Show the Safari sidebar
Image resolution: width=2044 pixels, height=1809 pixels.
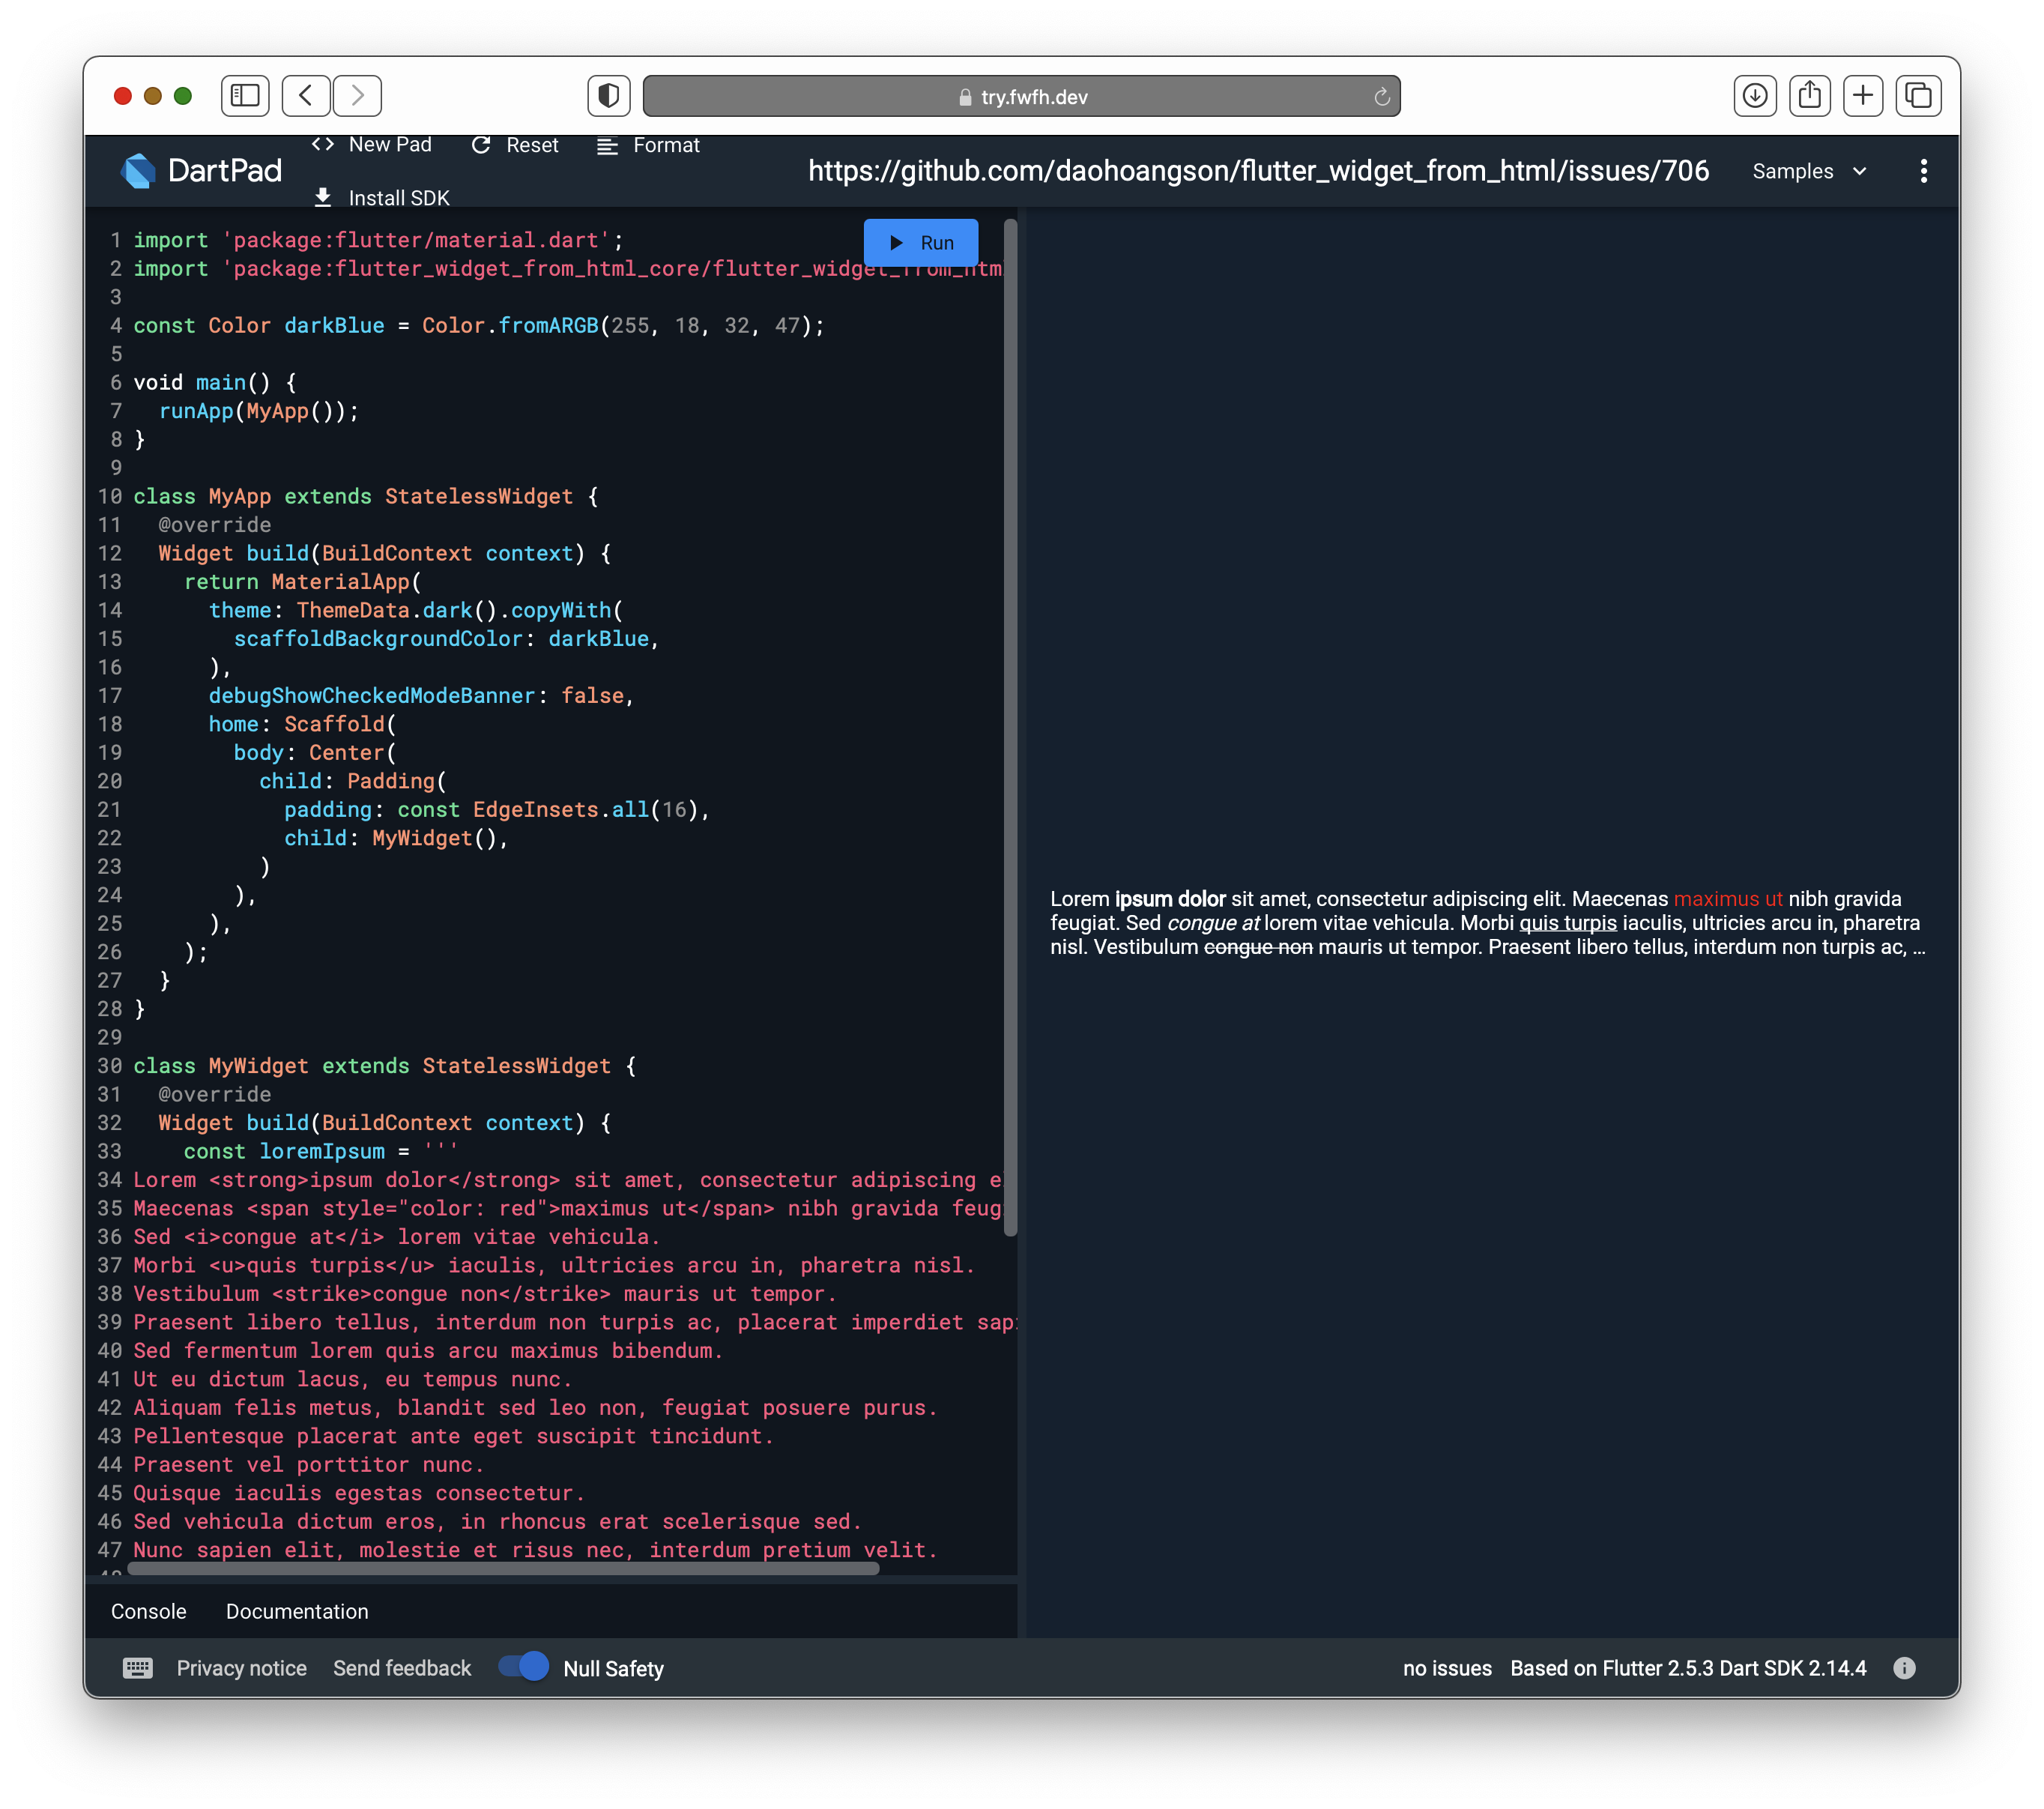coord(245,96)
